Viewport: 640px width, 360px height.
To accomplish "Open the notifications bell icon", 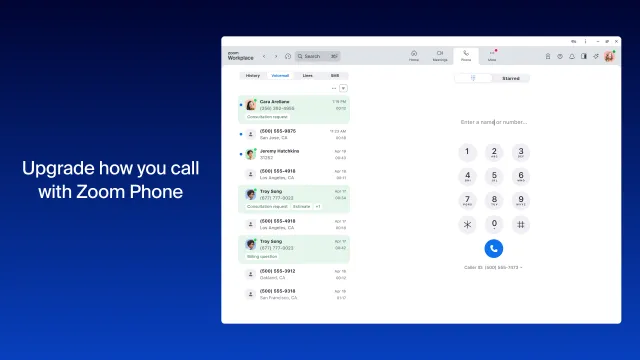I will coord(572,56).
